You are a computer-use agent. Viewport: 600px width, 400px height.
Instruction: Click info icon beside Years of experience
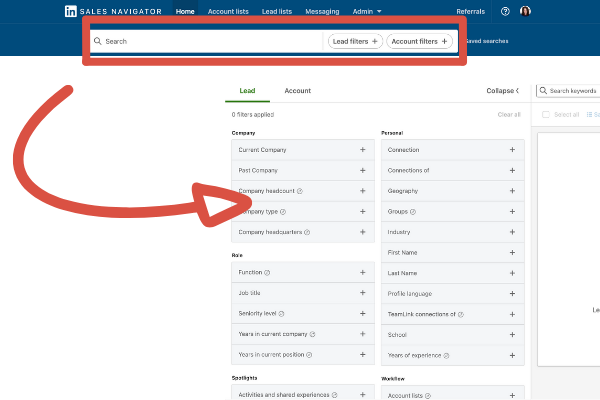[446, 356]
